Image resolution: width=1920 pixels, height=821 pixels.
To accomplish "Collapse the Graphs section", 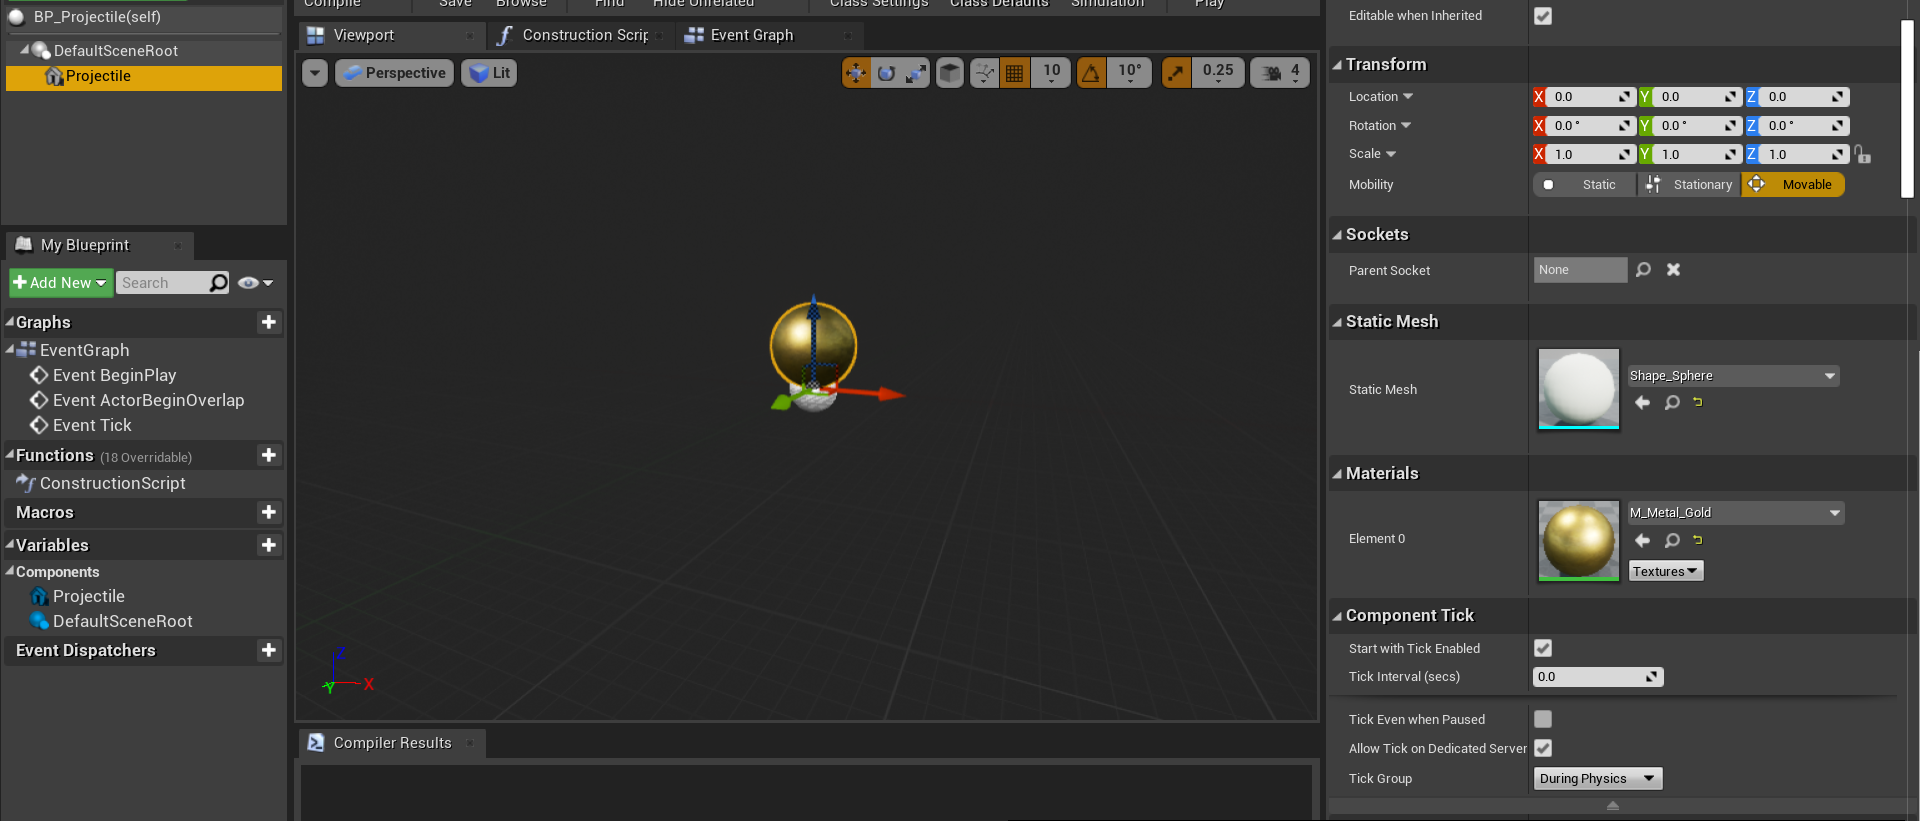I will click(x=10, y=322).
